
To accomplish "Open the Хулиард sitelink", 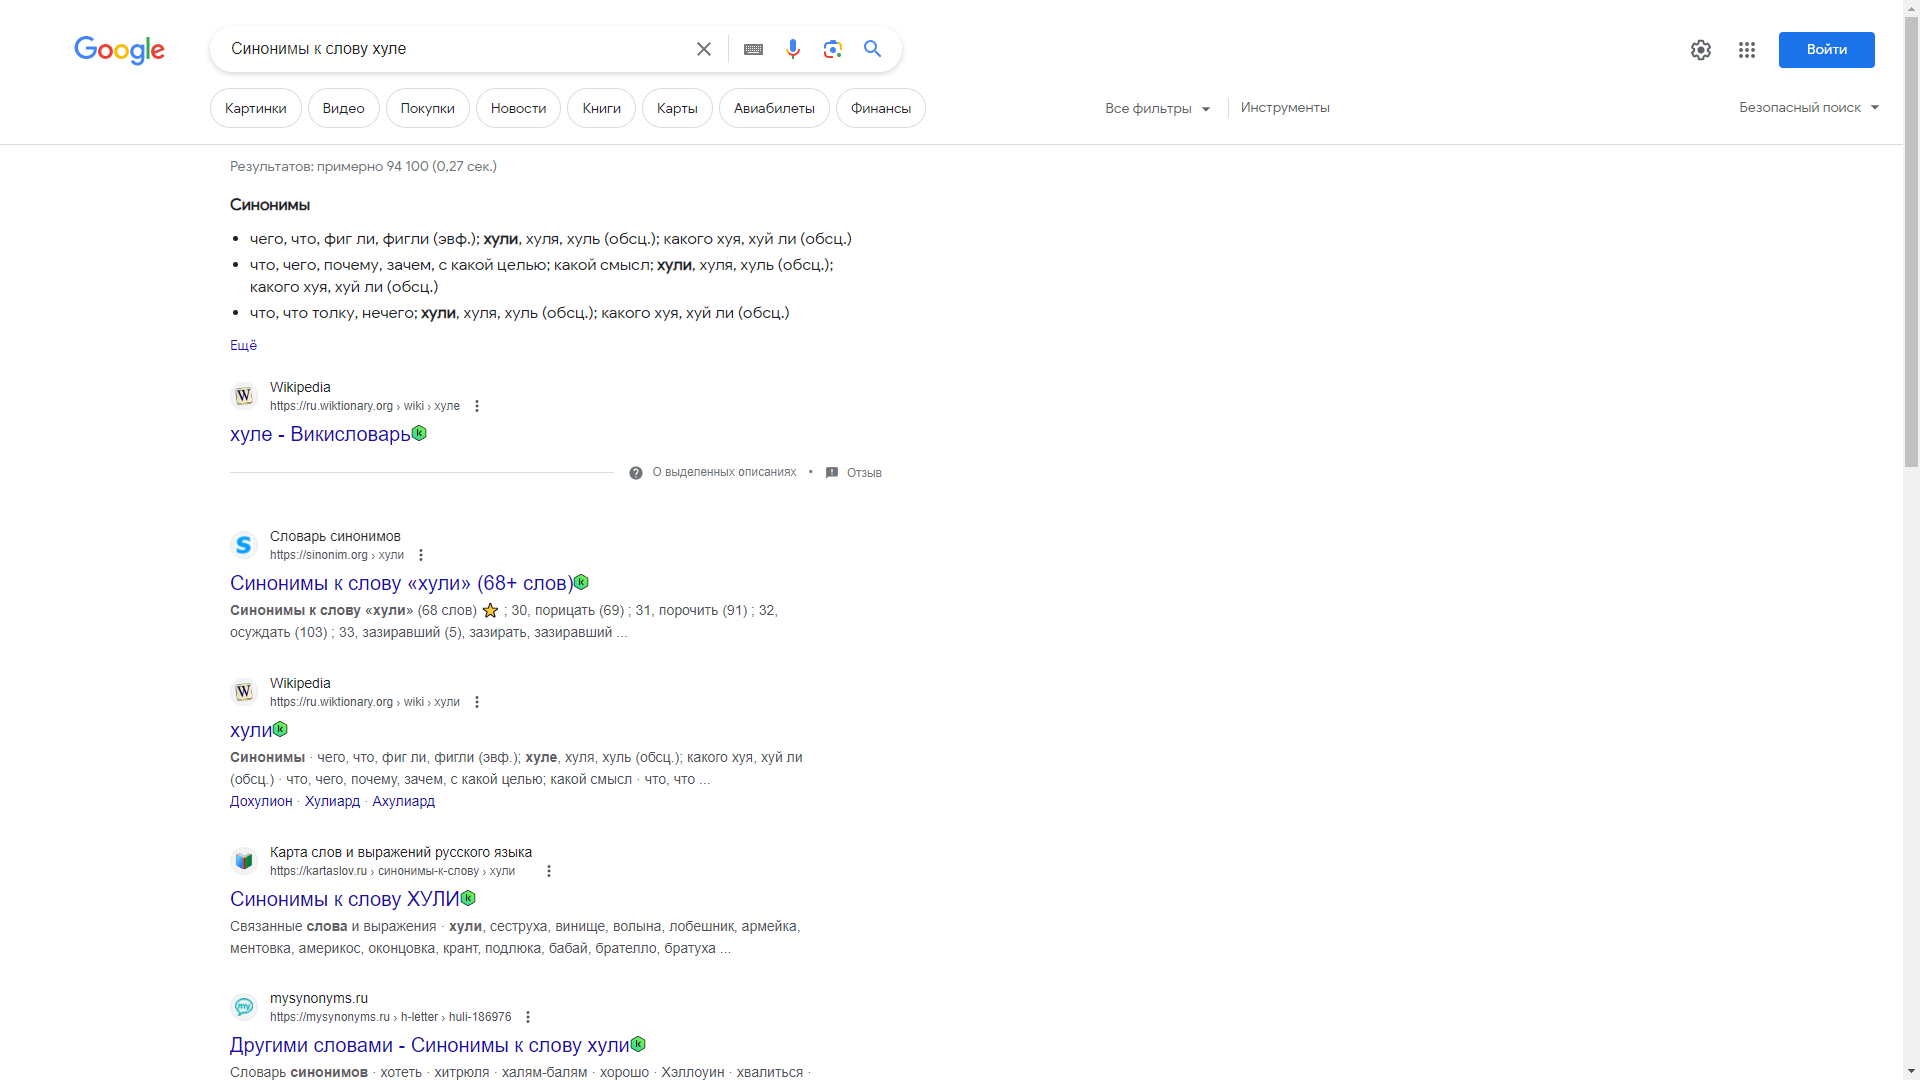I will click(x=332, y=801).
